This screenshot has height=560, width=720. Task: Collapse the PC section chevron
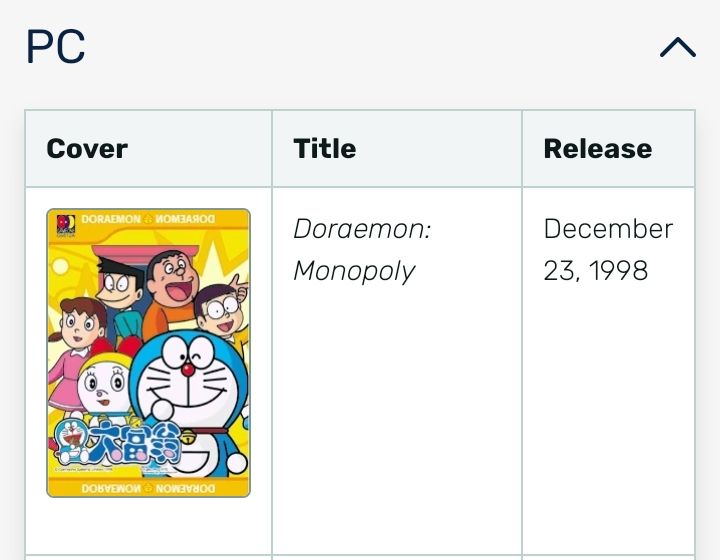point(677,48)
